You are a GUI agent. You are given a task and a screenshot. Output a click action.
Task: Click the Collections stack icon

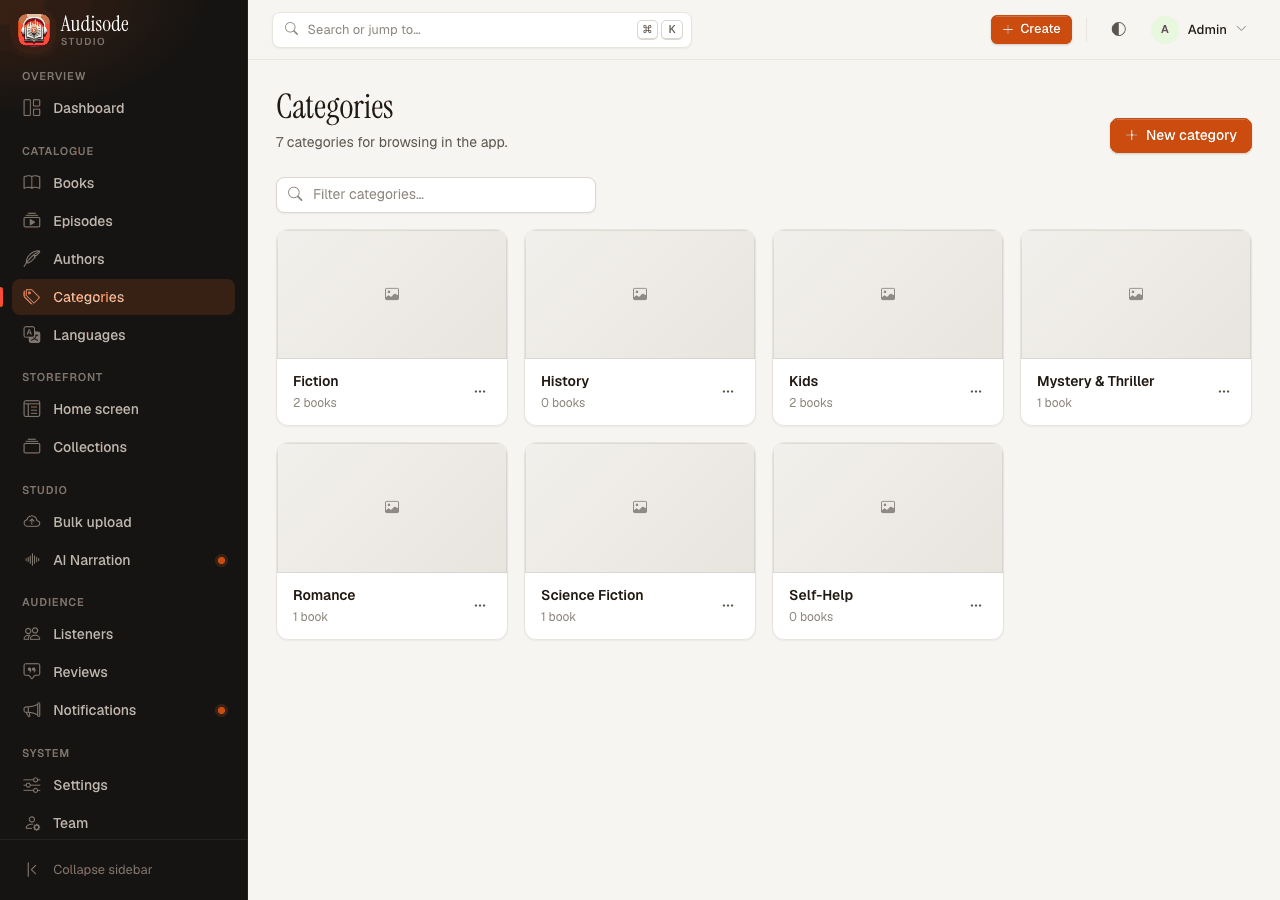(32, 447)
